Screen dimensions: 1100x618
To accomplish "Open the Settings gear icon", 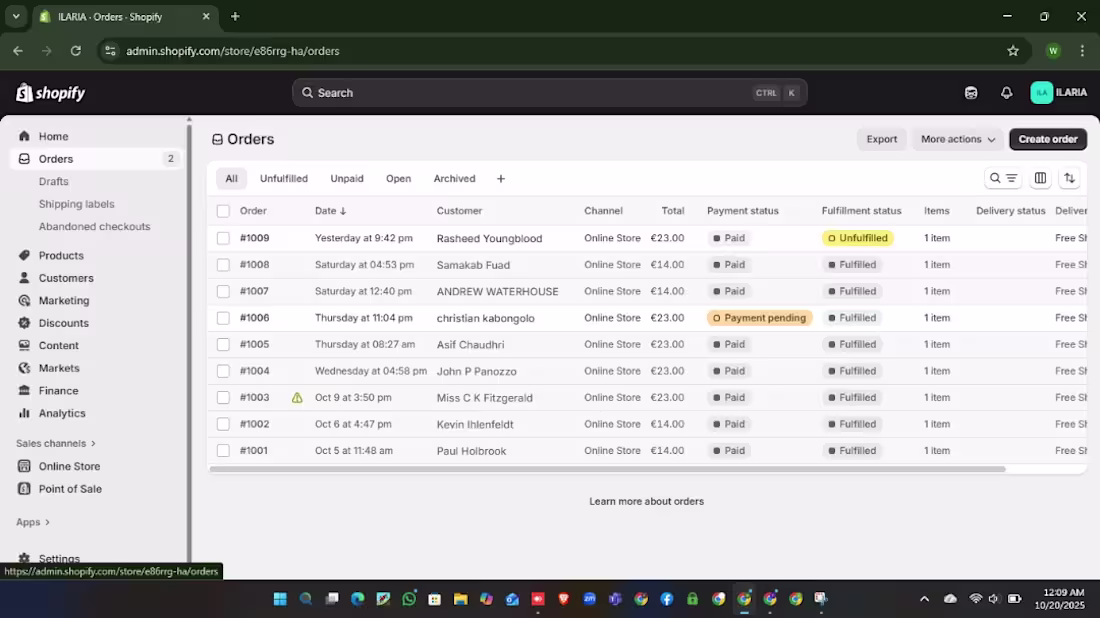I will pos(25,558).
